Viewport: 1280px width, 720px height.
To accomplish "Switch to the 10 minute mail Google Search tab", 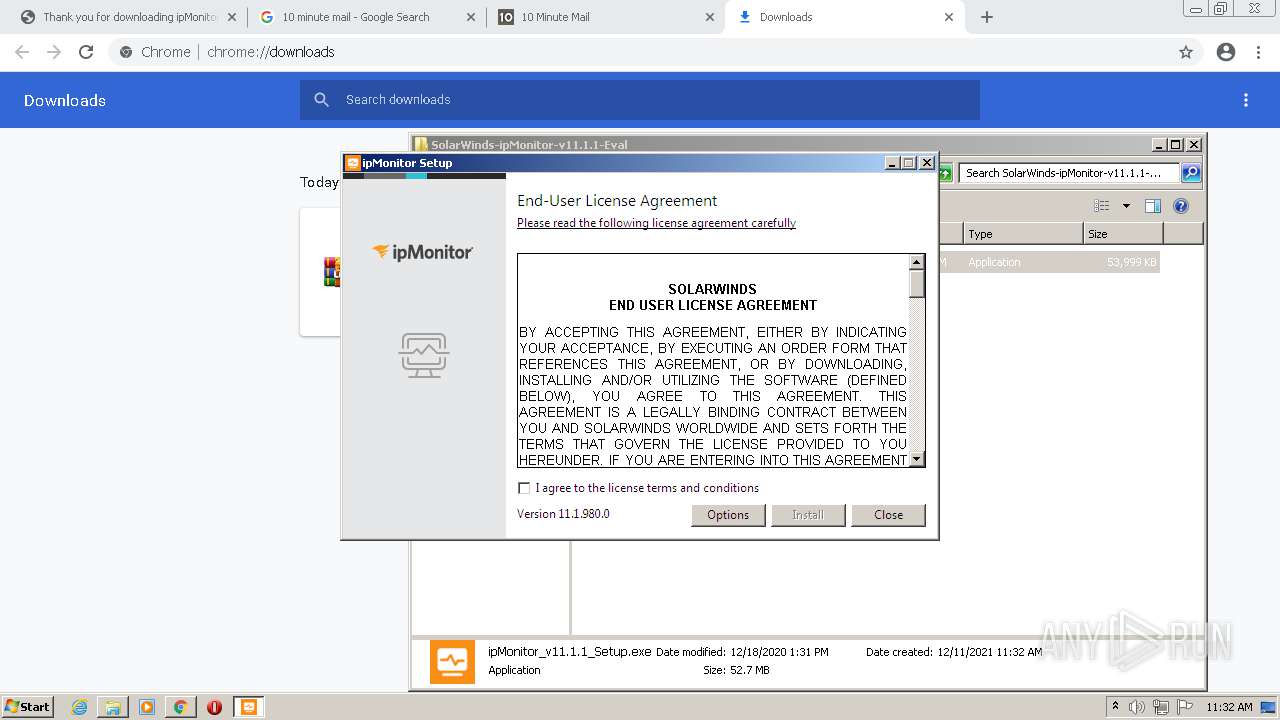I will coord(366,17).
